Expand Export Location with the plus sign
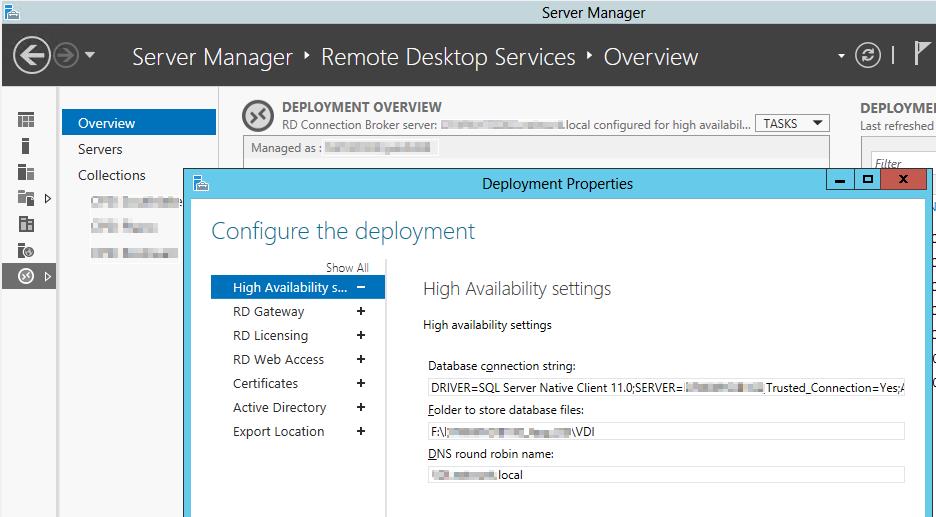Screen dimensions: 936x517 361,431
